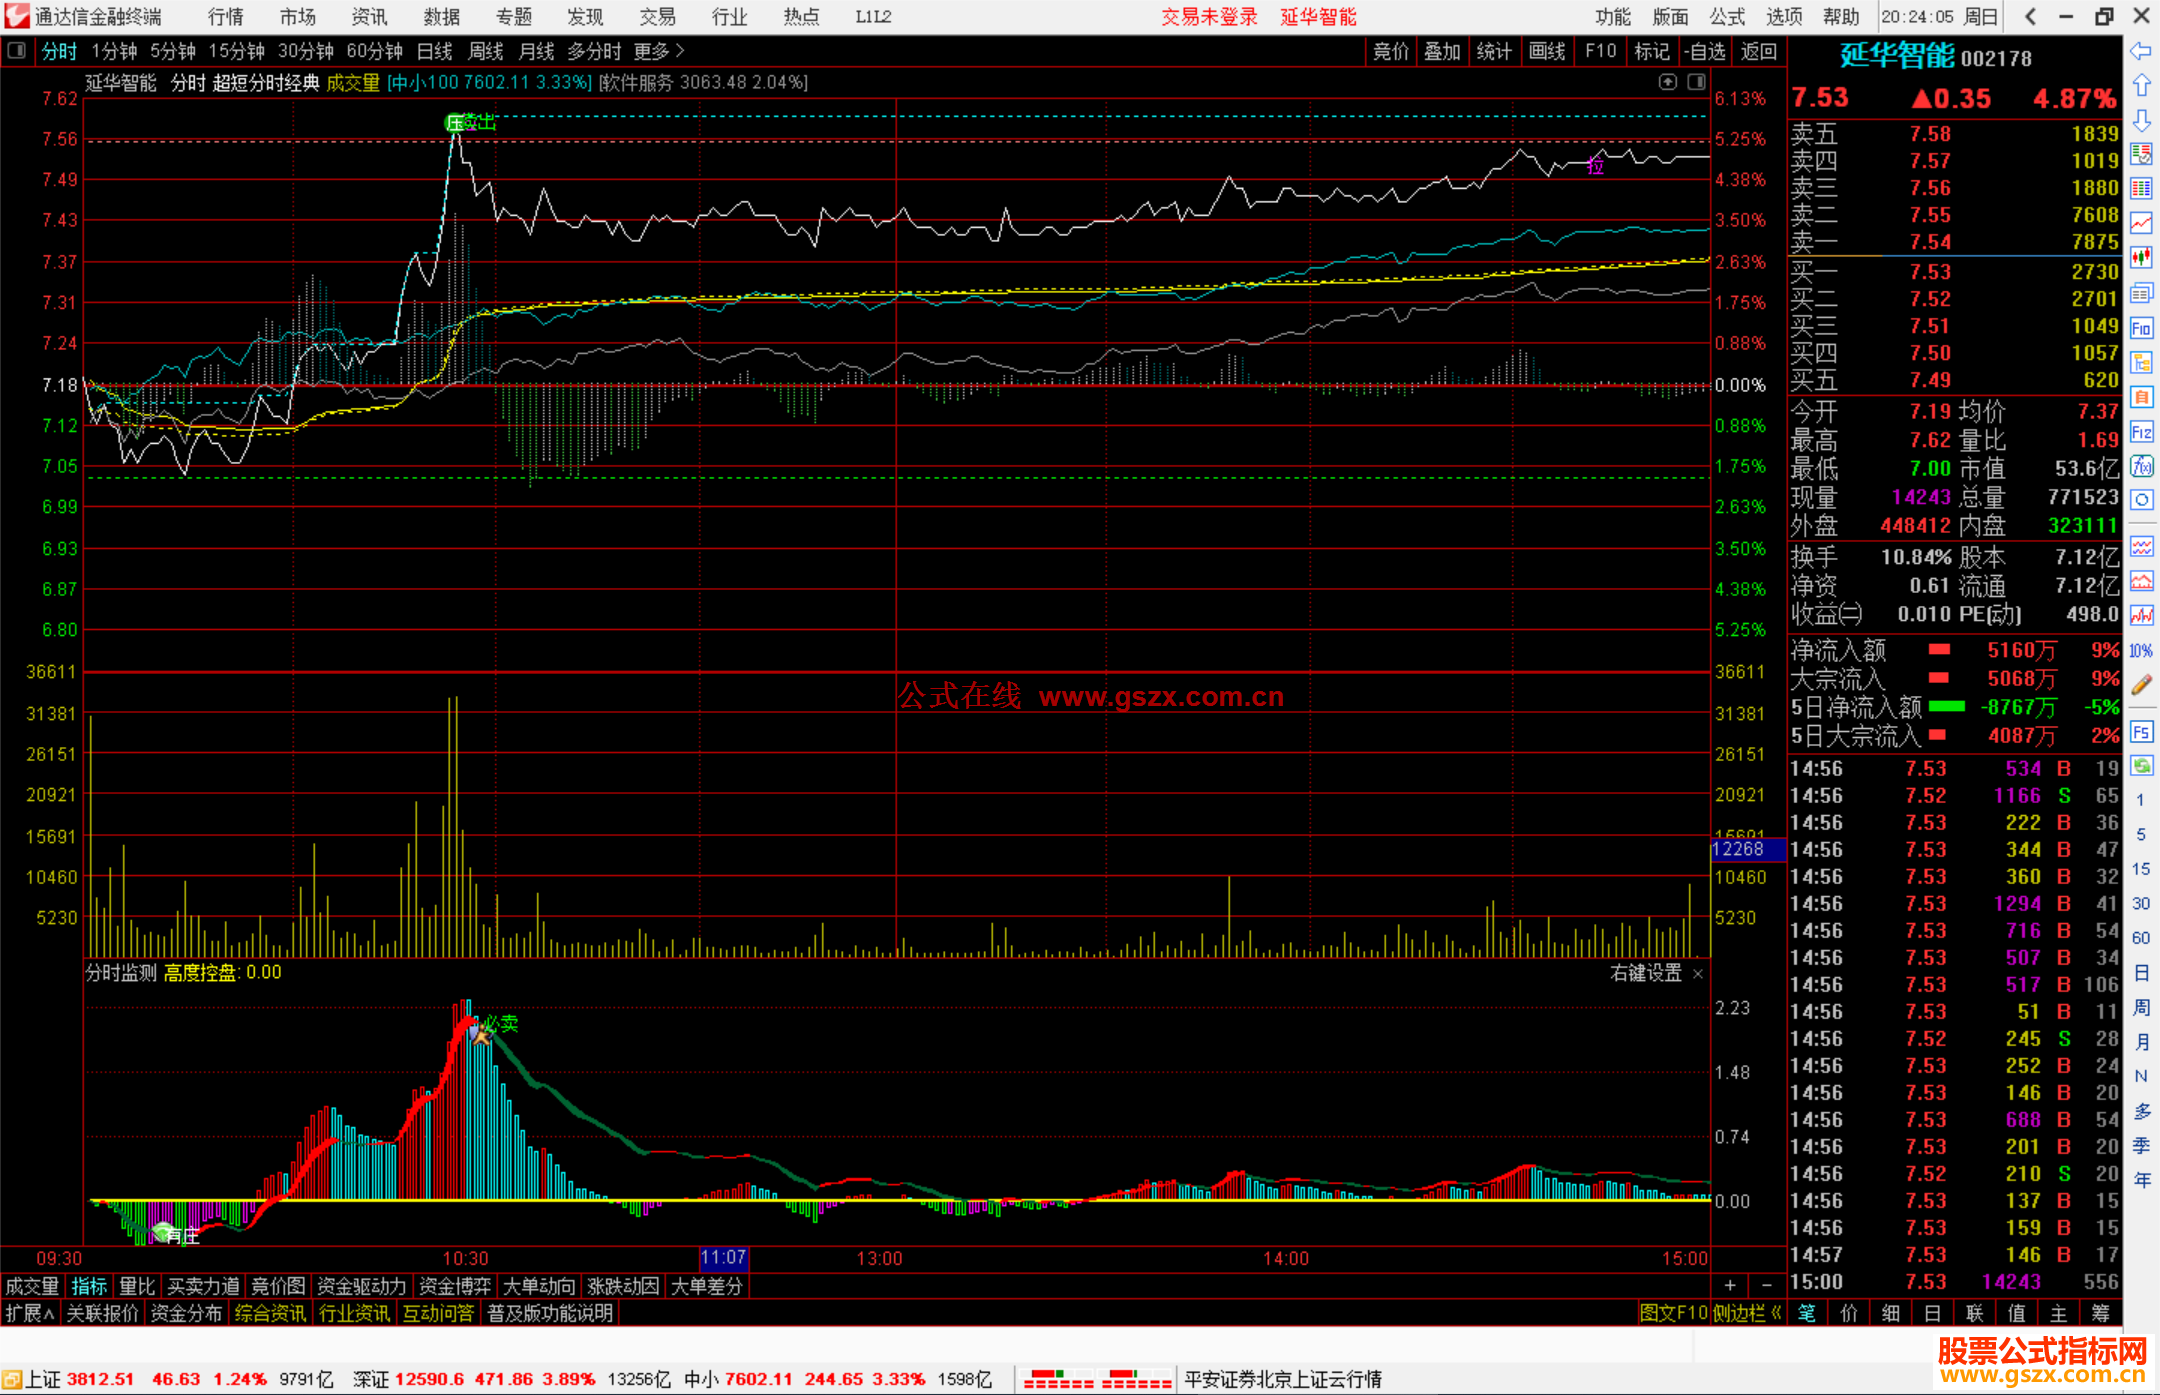The height and width of the screenshot is (1395, 2160).
Task: Toggle 叠加 overlay mode
Action: pyautogui.click(x=1442, y=51)
